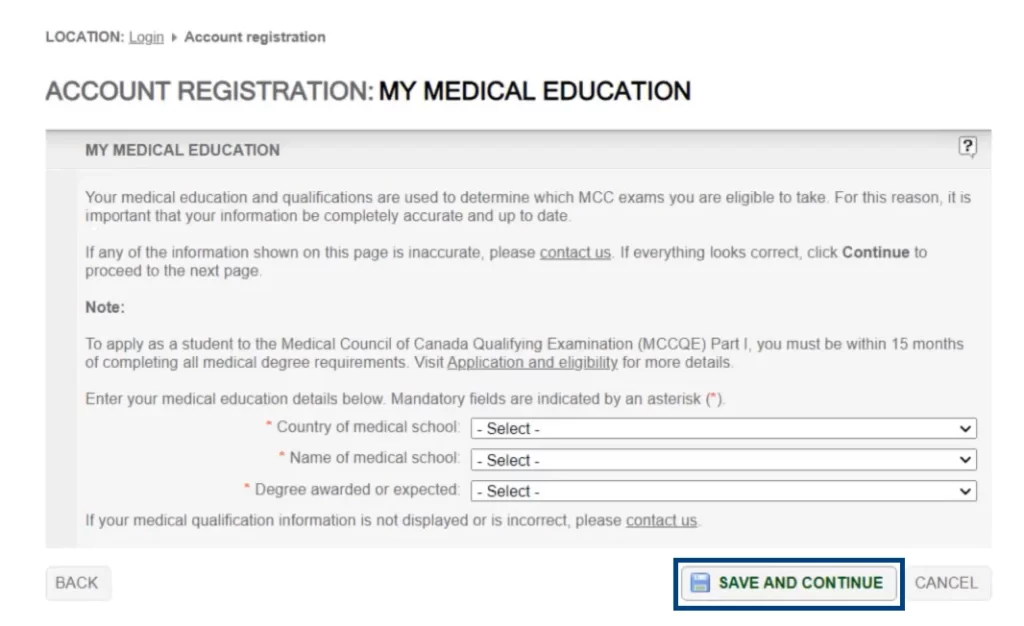
Task: Click the breadcrumb arrow separator icon
Action: [174, 38]
